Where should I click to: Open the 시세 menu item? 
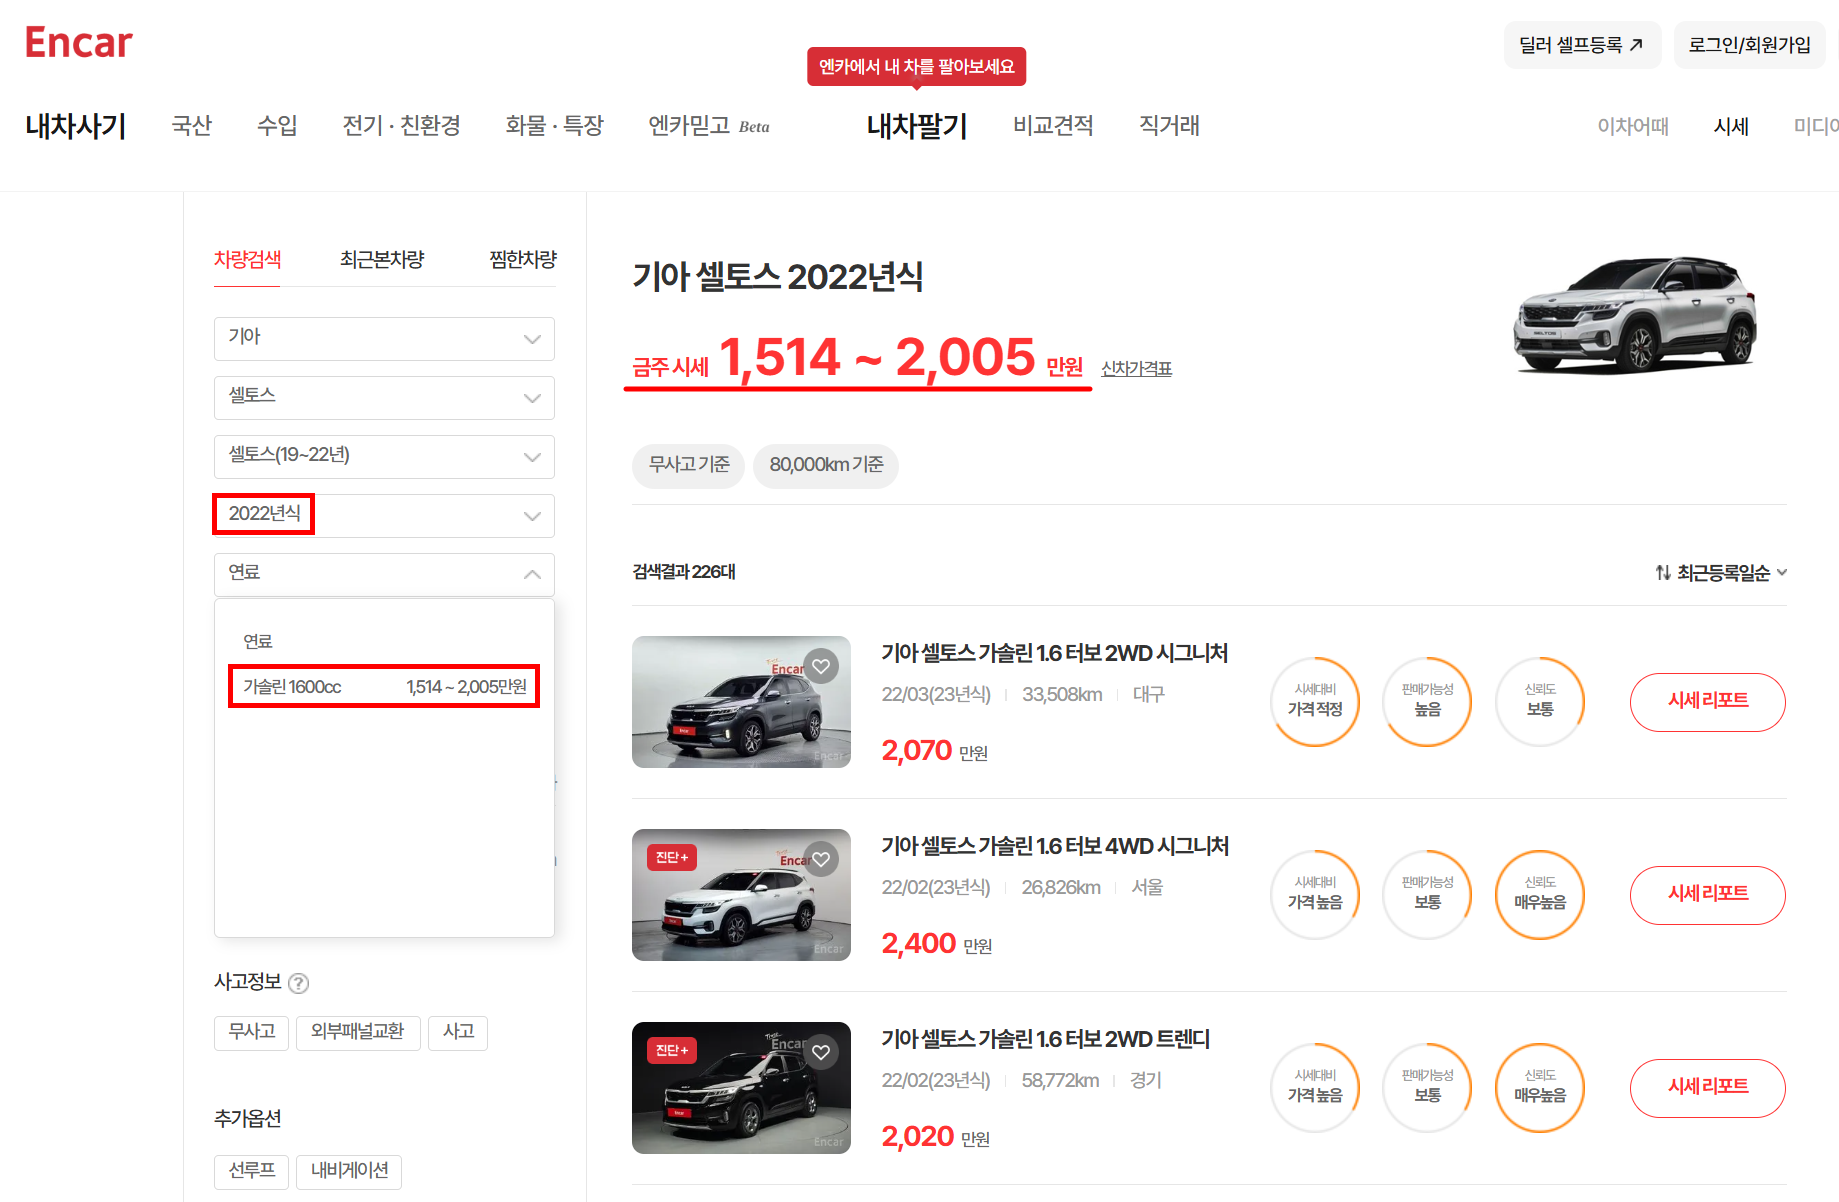1731,127
